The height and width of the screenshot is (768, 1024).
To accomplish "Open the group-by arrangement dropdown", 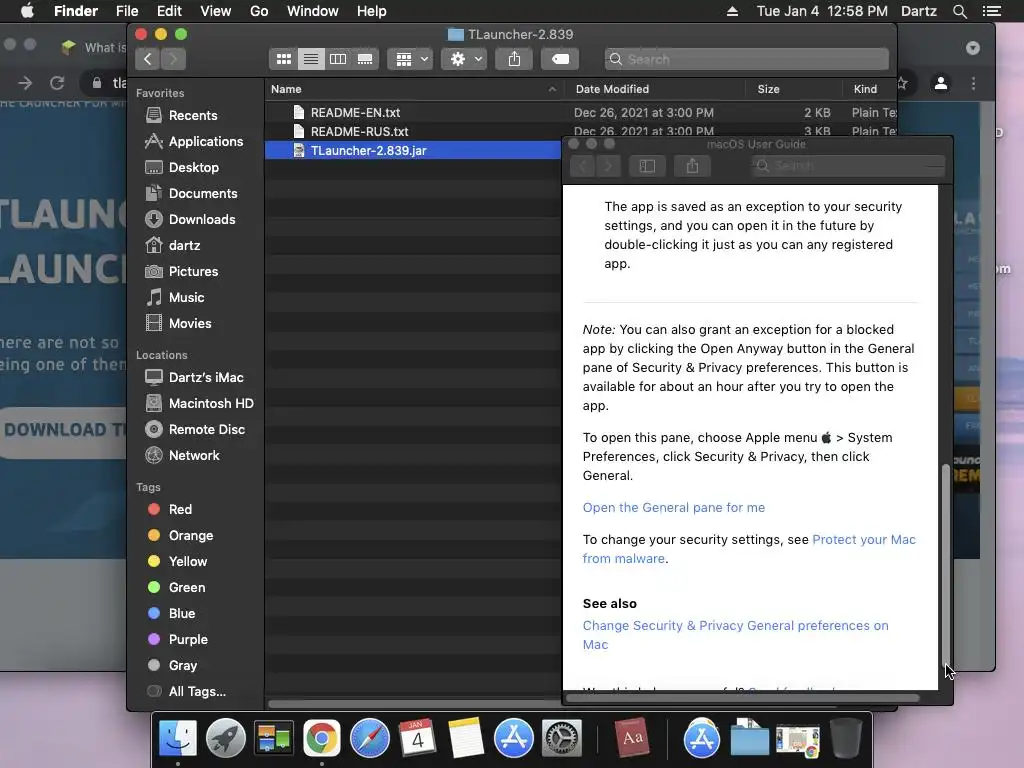I will [410, 59].
